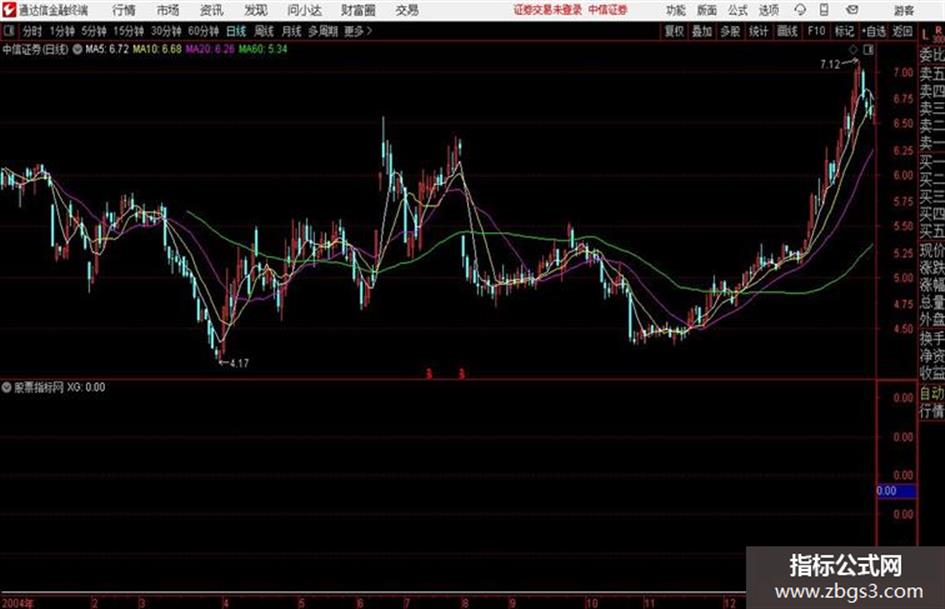Click the 4.17 low price marker
The width and height of the screenshot is (945, 609).
click(239, 364)
